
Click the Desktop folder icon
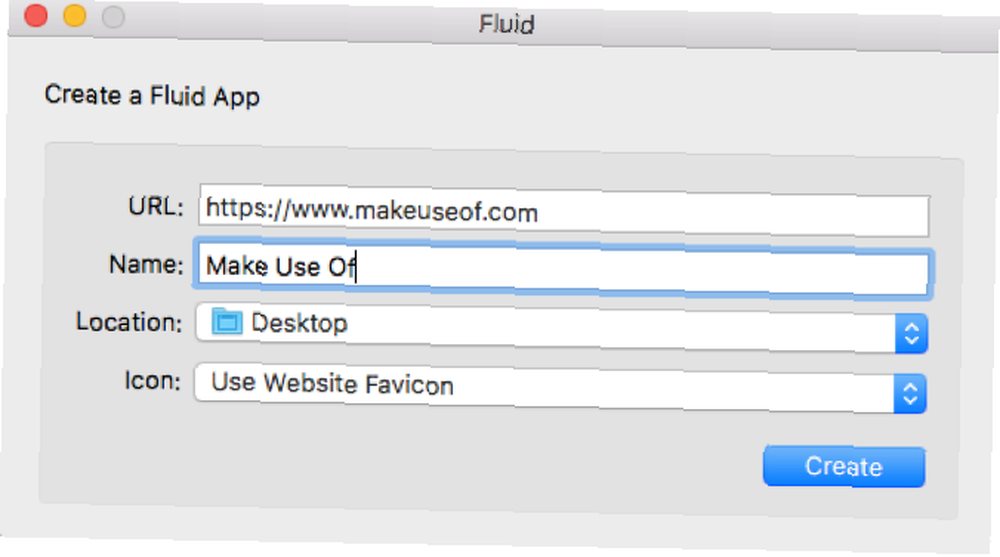(x=227, y=322)
